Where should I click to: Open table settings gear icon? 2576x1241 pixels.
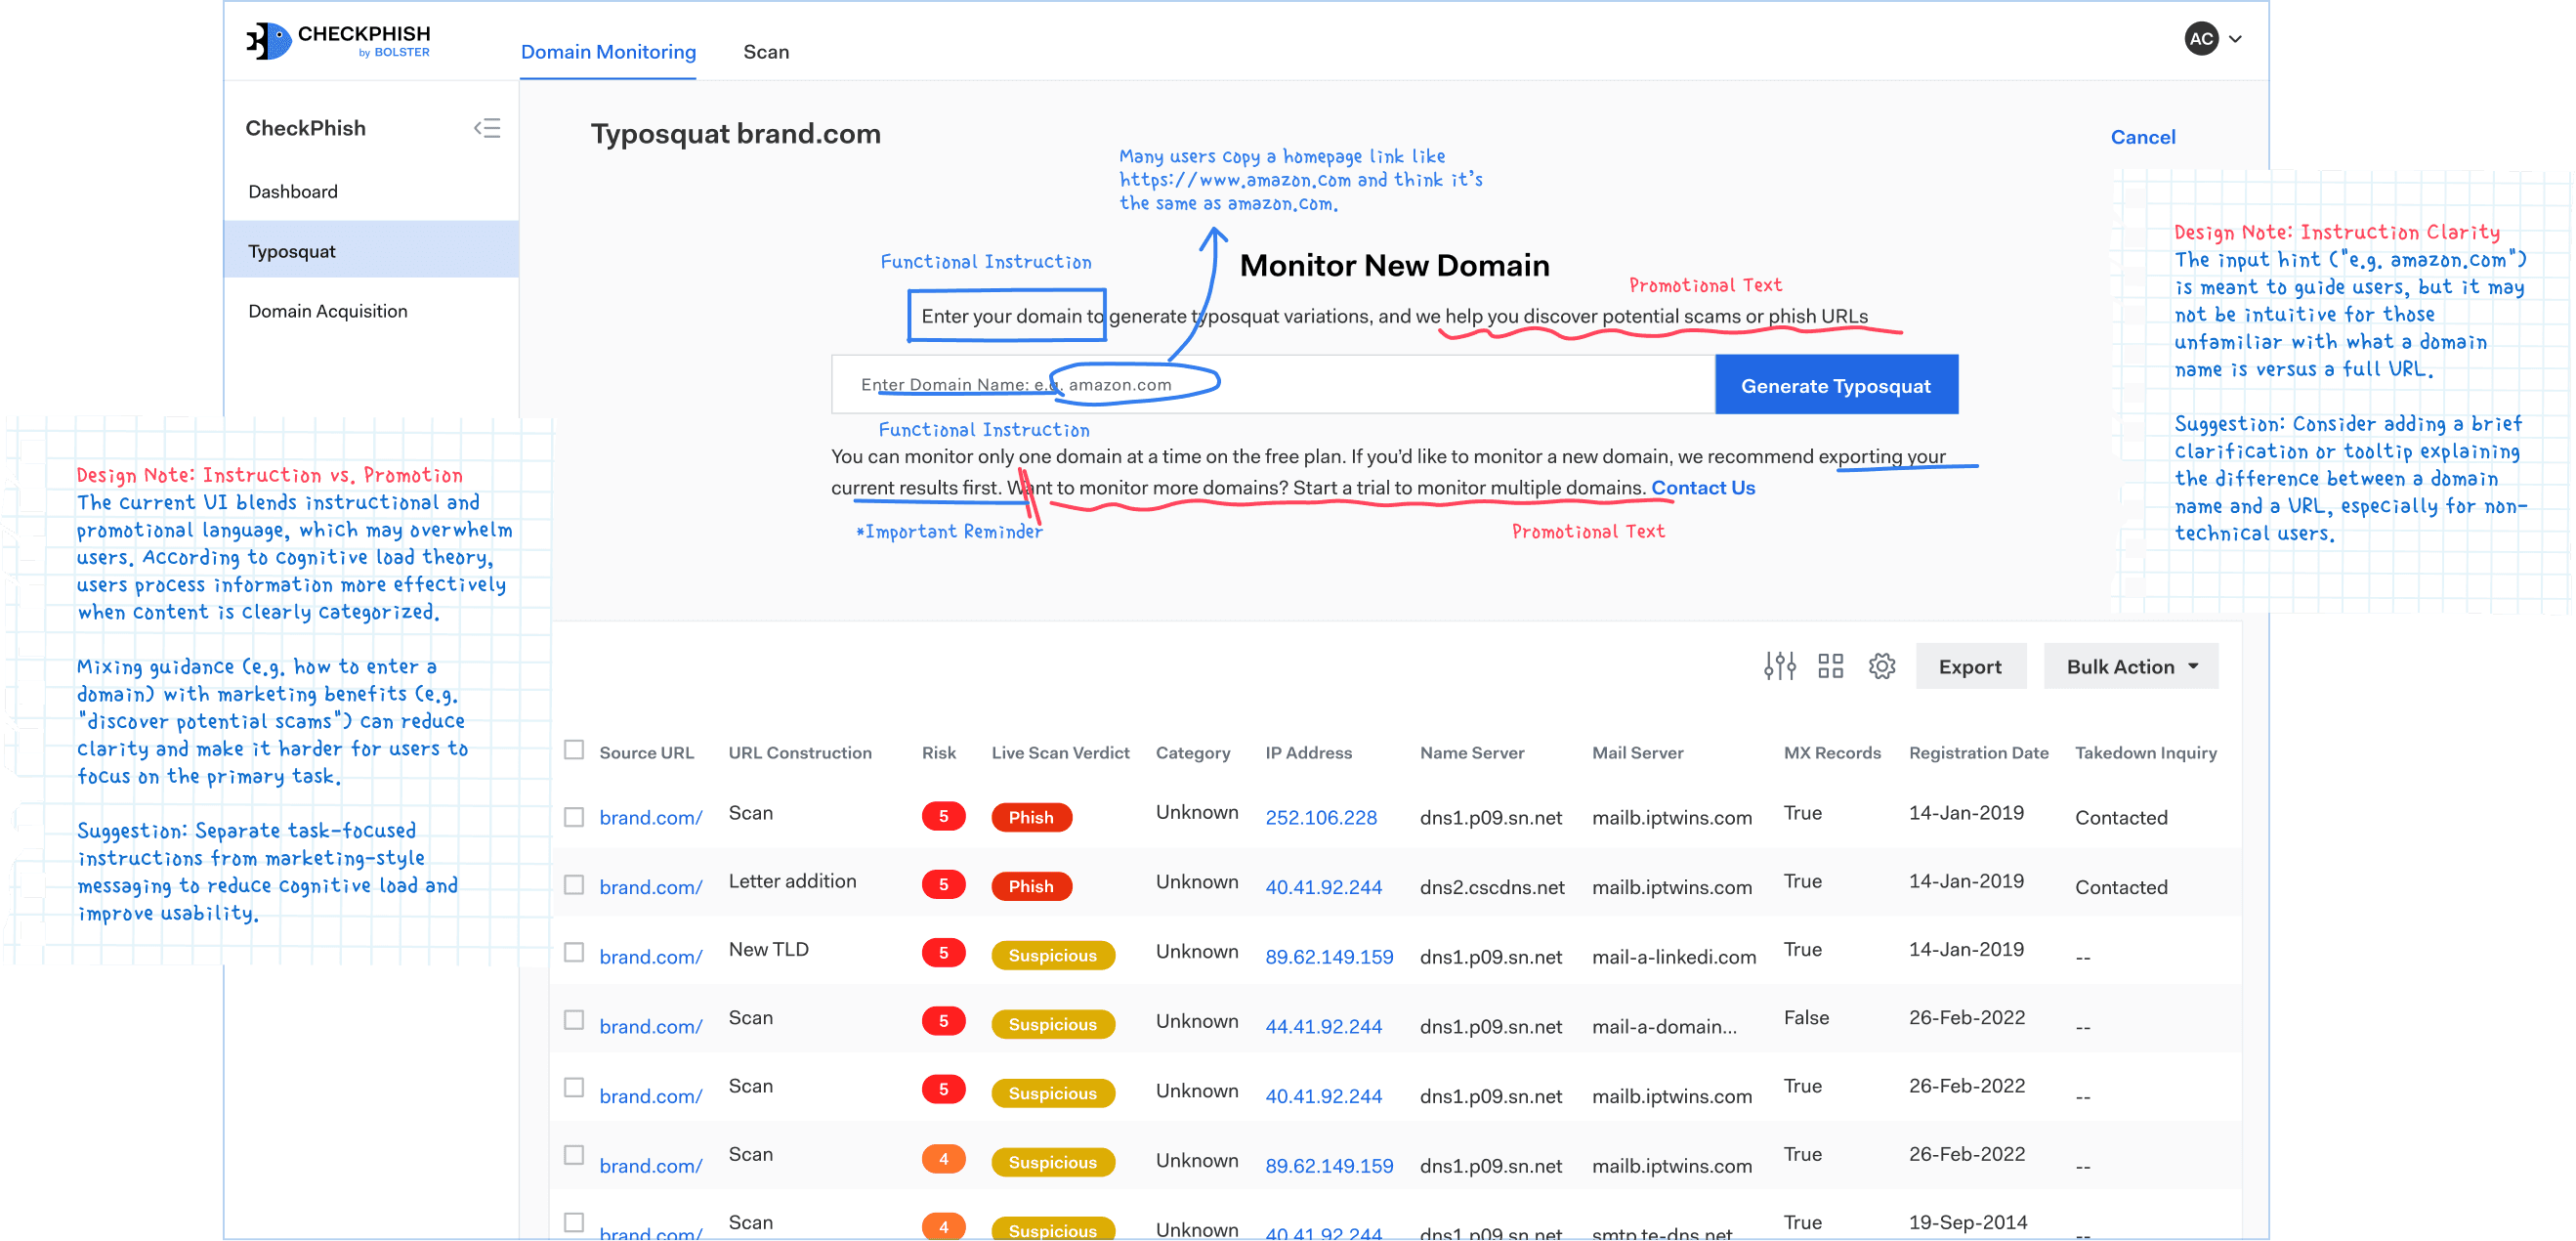coord(1881,666)
